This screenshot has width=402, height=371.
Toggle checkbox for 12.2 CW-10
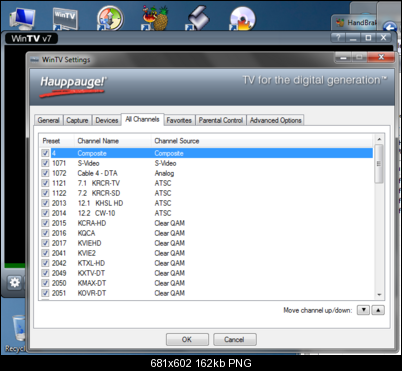click(x=45, y=213)
